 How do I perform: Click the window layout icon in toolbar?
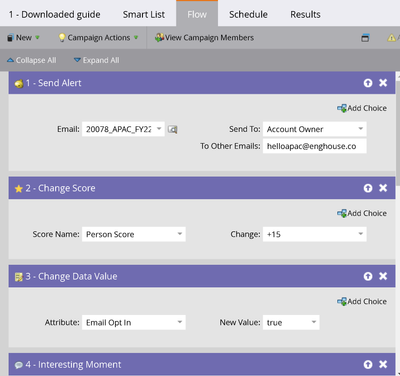(365, 38)
